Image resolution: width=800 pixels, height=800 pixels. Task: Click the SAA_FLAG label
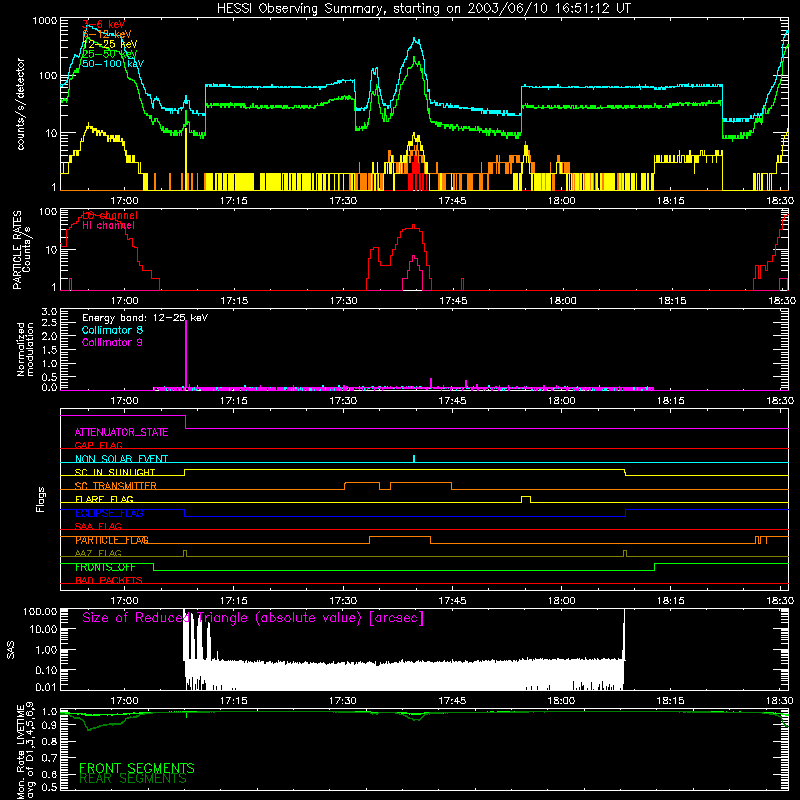[x=98, y=526]
